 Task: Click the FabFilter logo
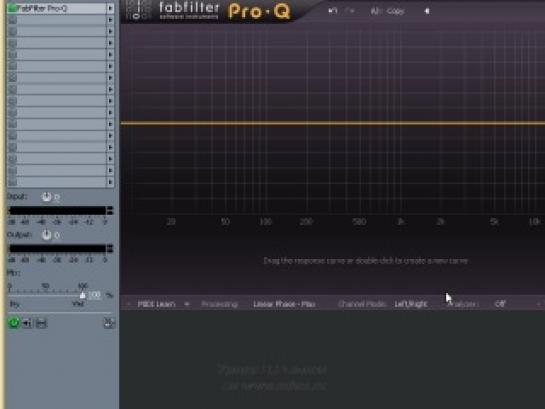pos(189,10)
